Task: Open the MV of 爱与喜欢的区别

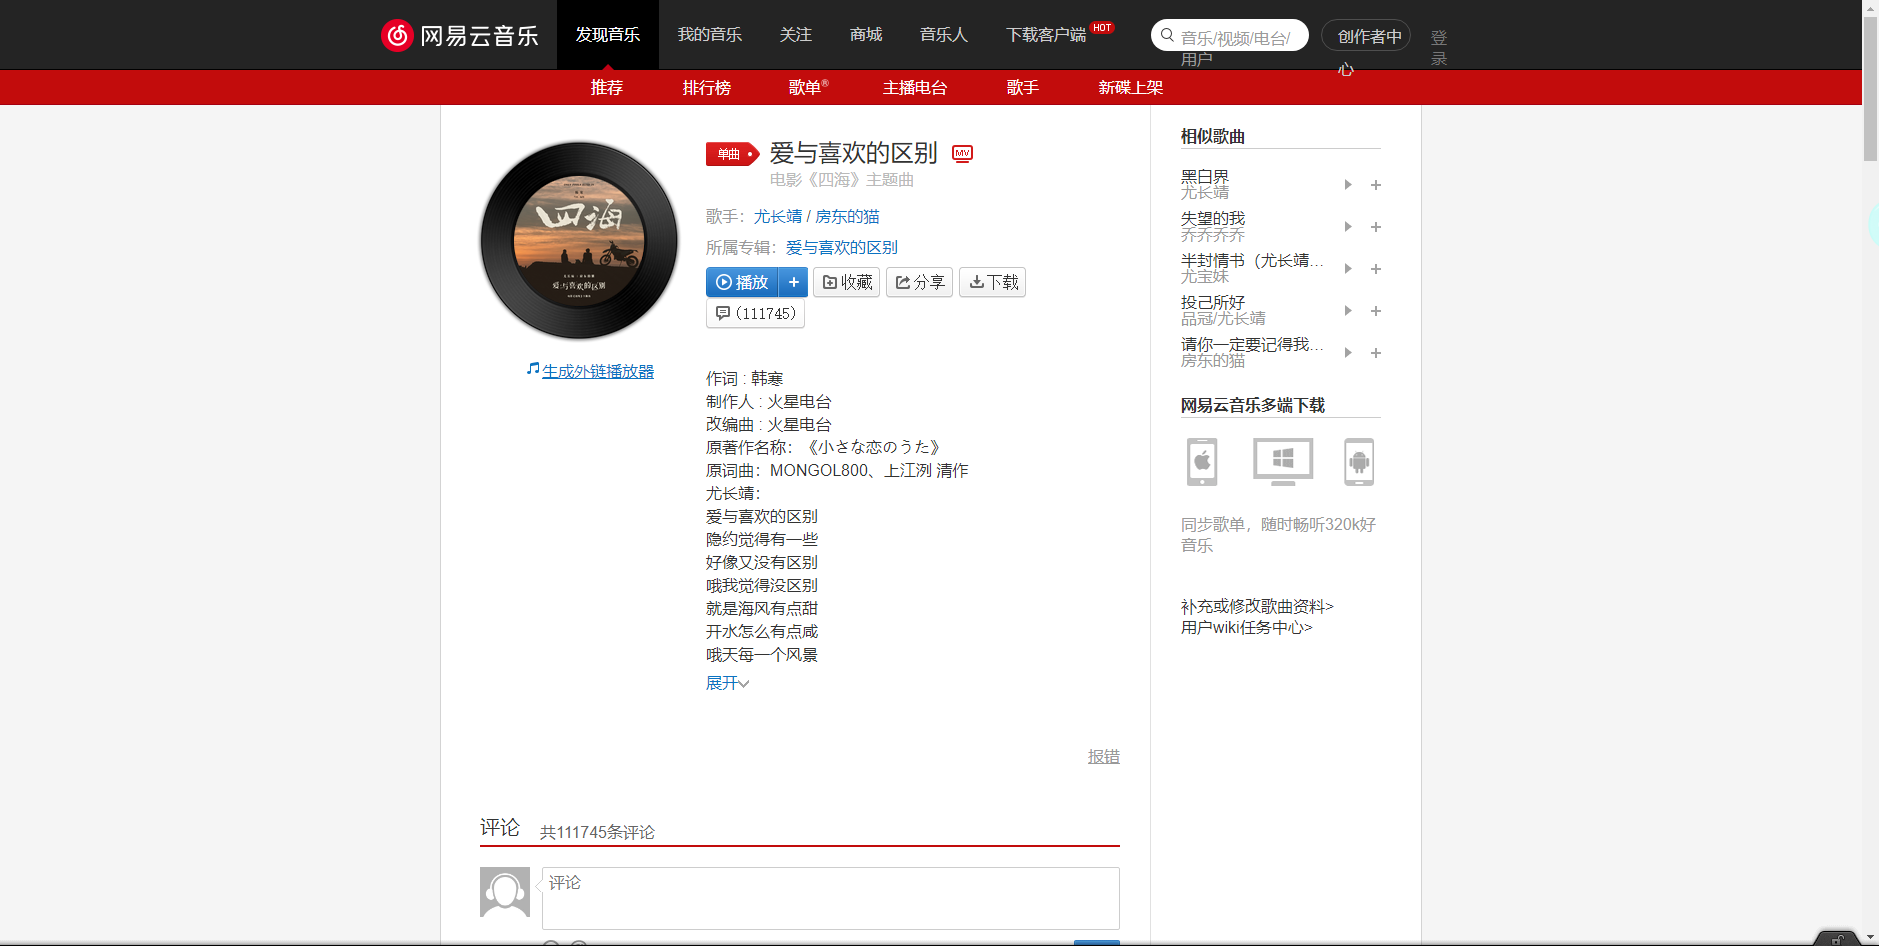Action: pos(962,154)
